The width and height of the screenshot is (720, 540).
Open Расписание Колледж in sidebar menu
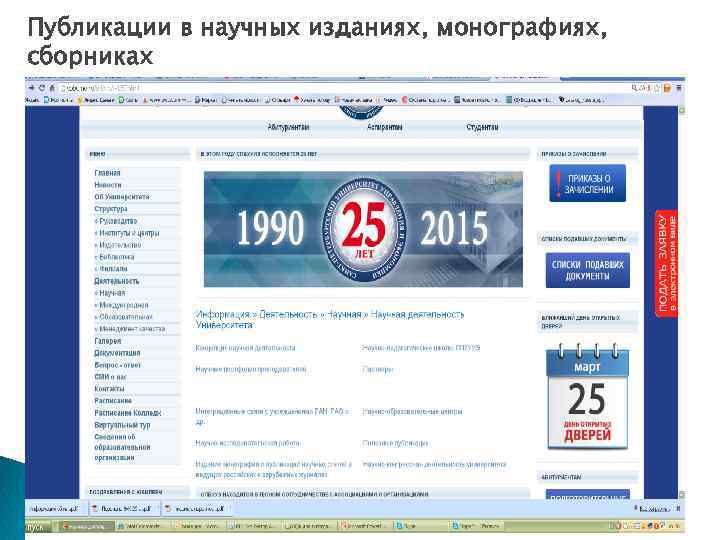point(128,413)
